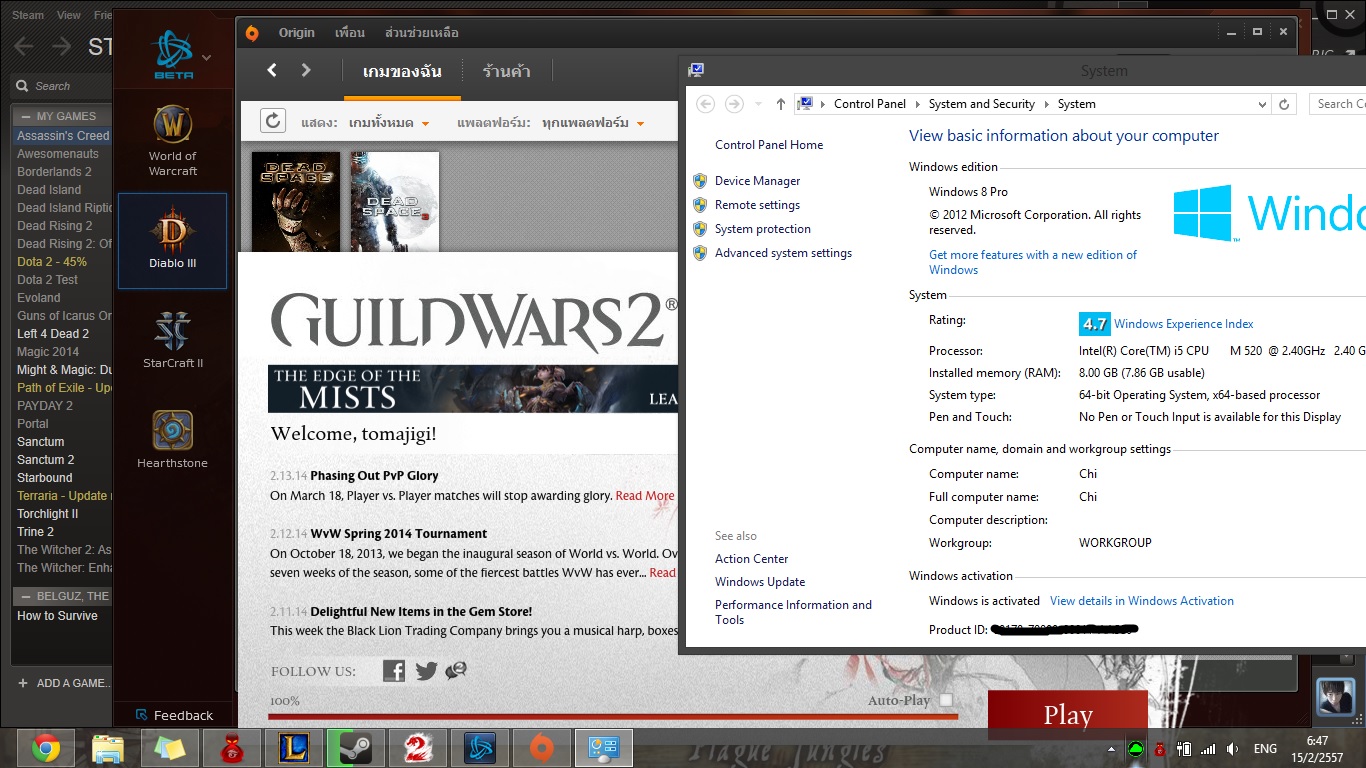The image size is (1366, 768).
Task: Open the Control Panel address bar dropdown
Action: [1262, 104]
